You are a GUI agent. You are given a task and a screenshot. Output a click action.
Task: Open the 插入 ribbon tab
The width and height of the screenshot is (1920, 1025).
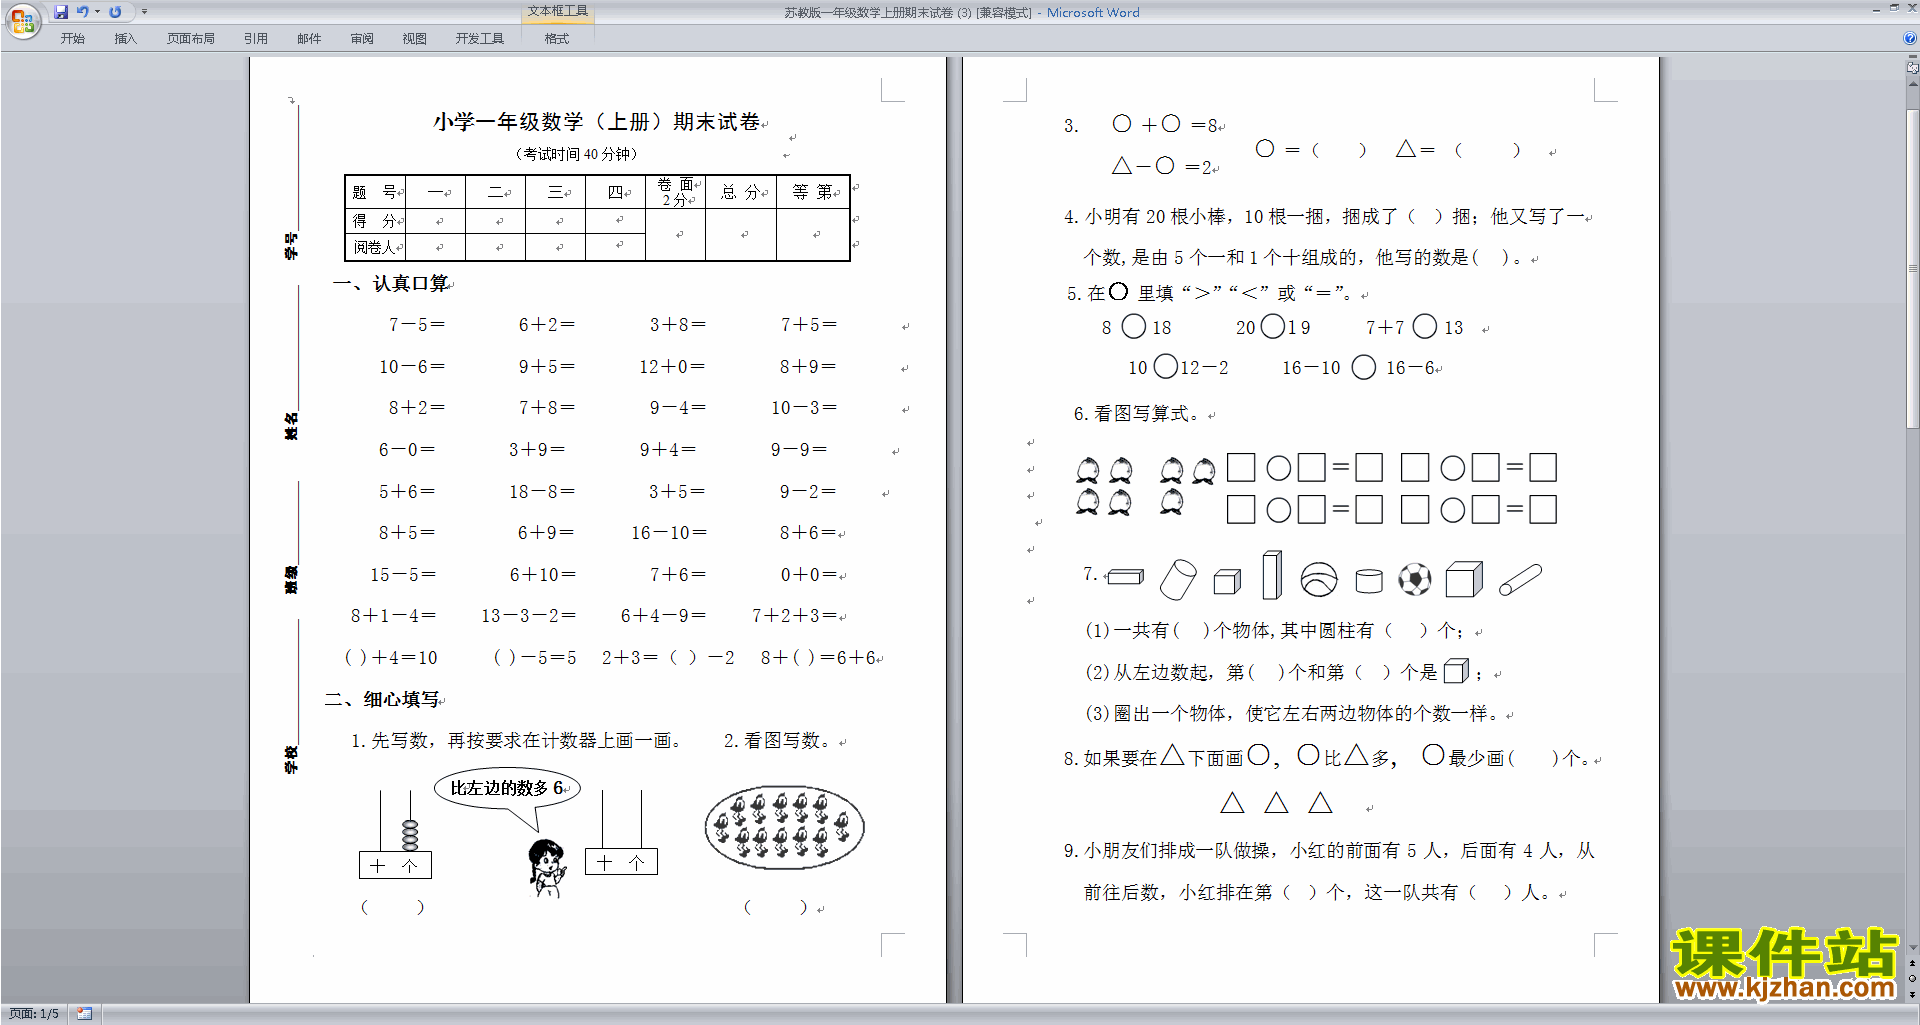point(125,39)
